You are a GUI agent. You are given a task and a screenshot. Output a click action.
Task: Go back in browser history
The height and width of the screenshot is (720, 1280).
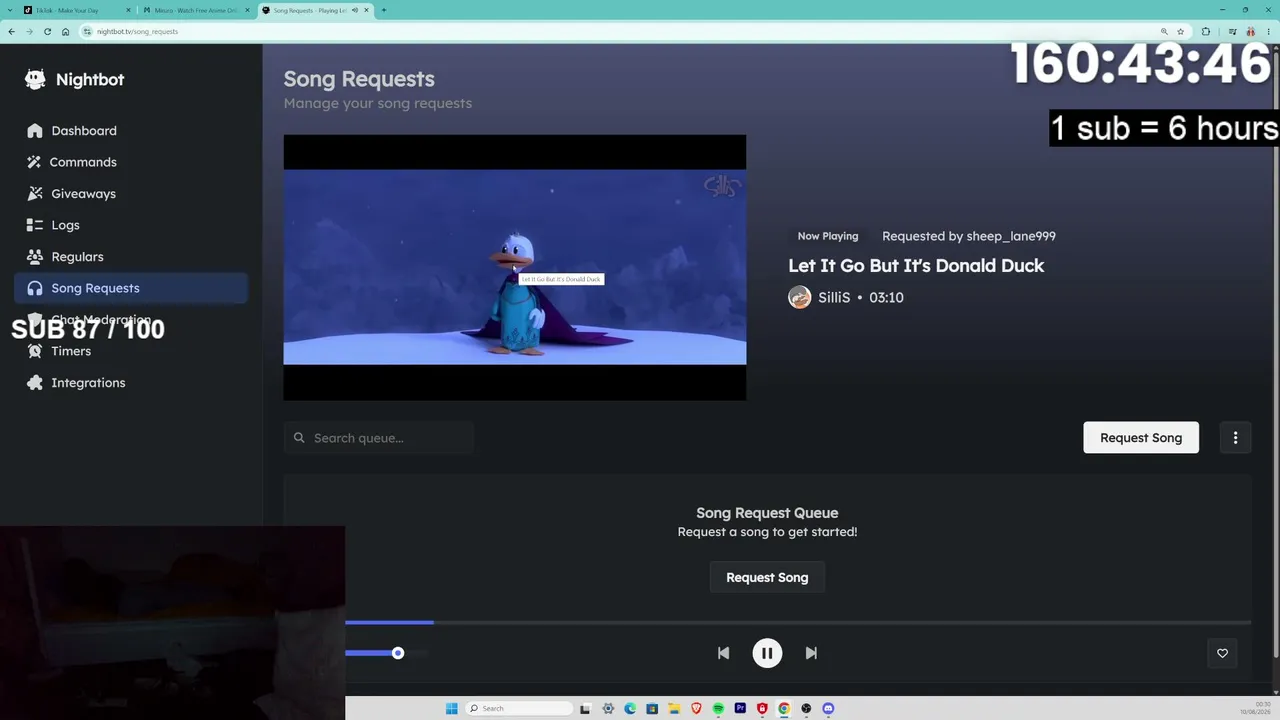pyautogui.click(x=11, y=31)
